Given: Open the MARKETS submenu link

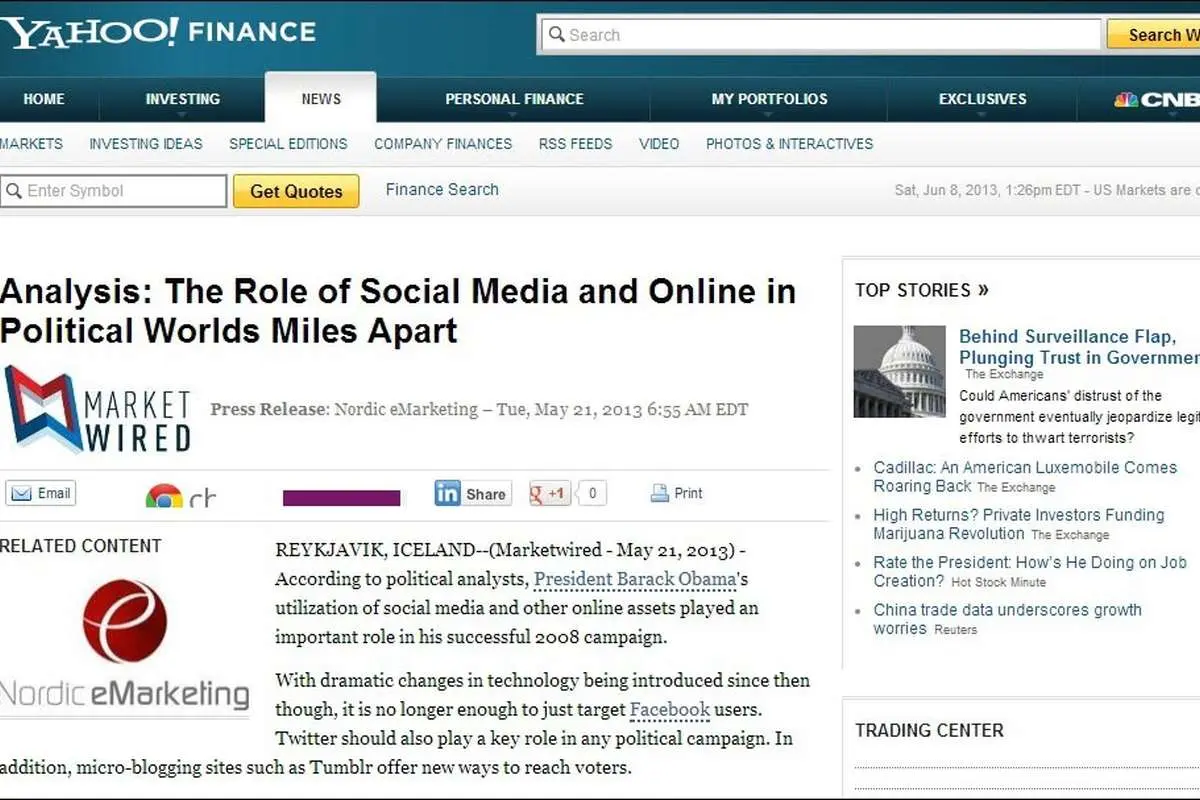Looking at the screenshot, I should [x=31, y=144].
